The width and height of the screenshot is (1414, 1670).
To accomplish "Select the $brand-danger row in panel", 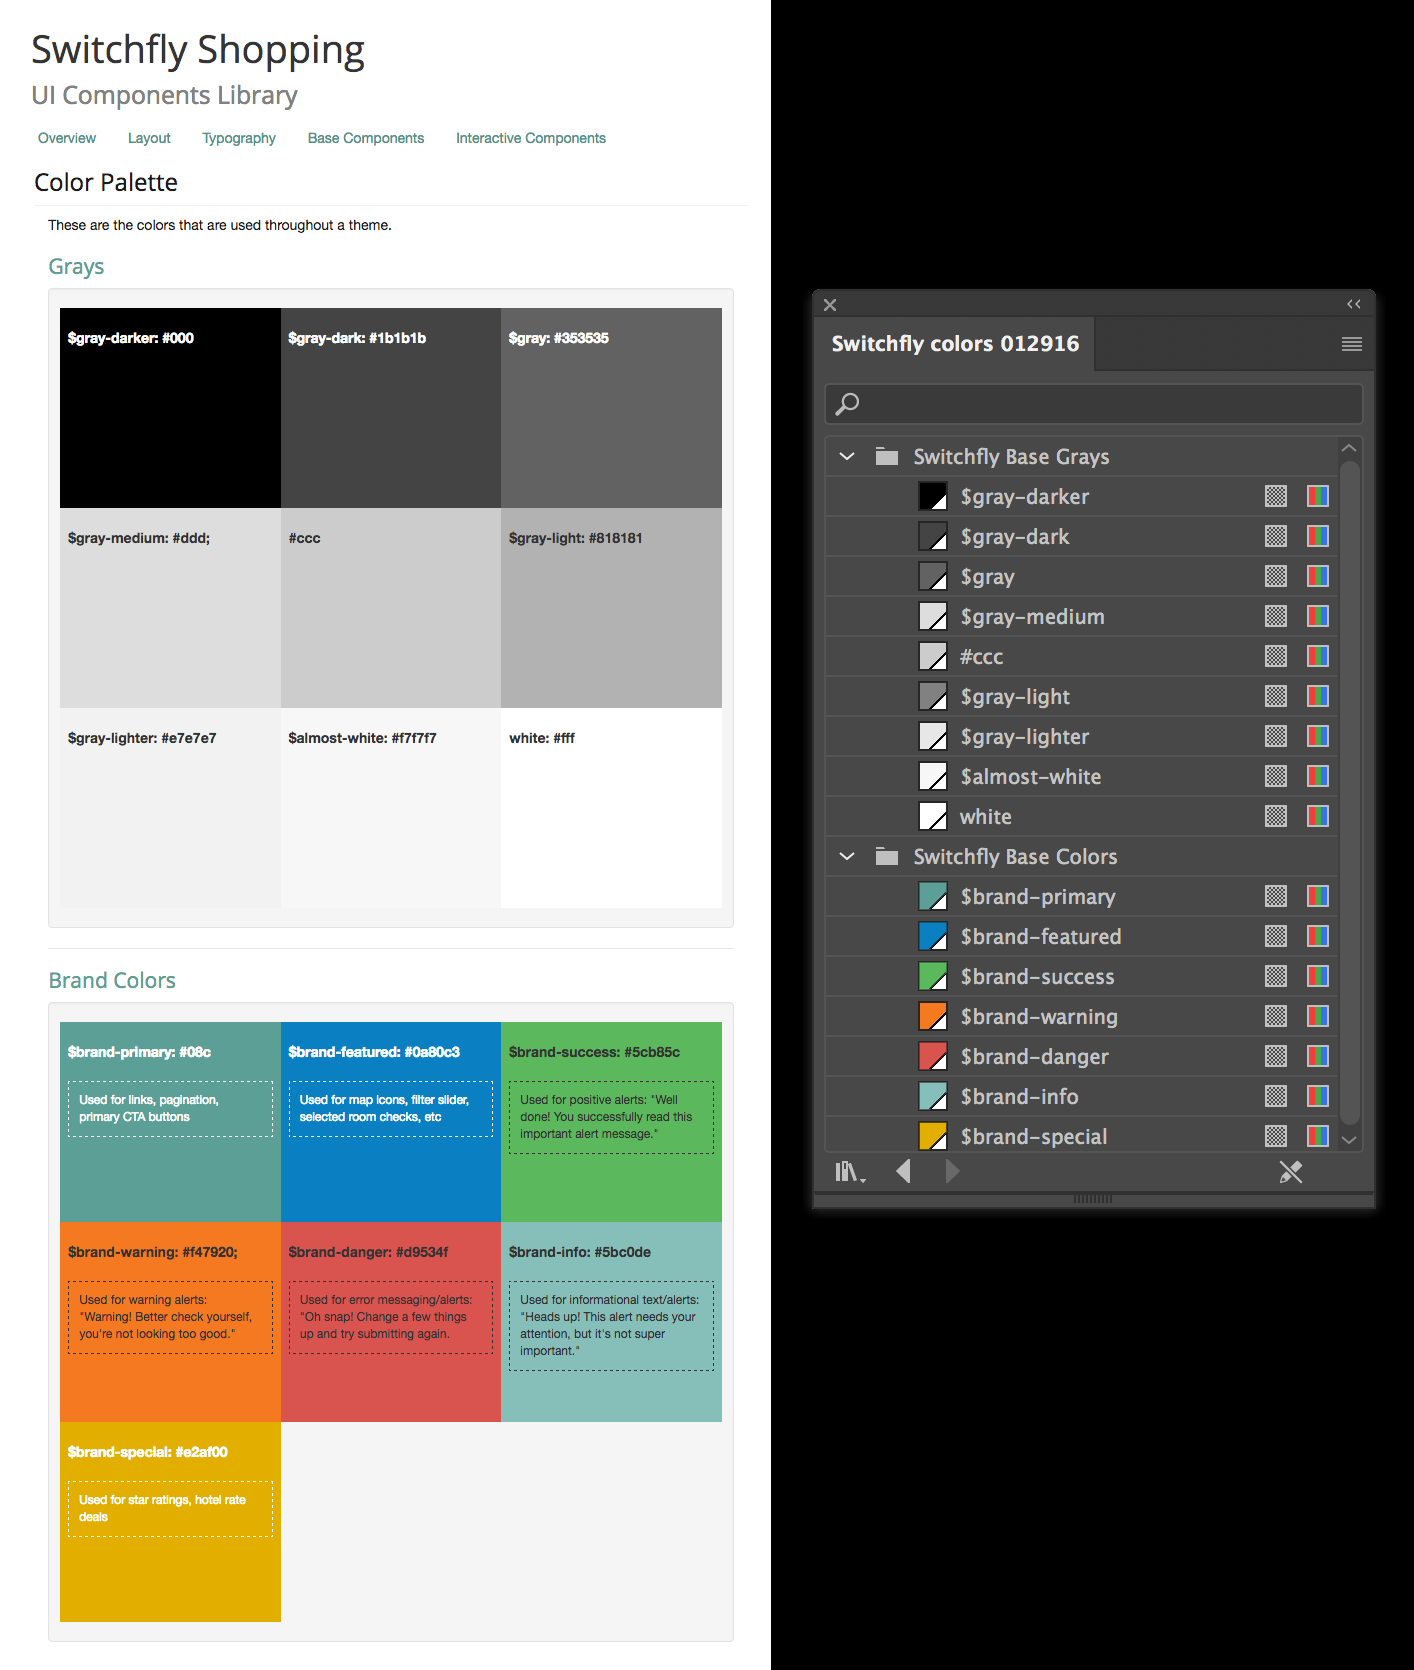I will [1082, 1056].
